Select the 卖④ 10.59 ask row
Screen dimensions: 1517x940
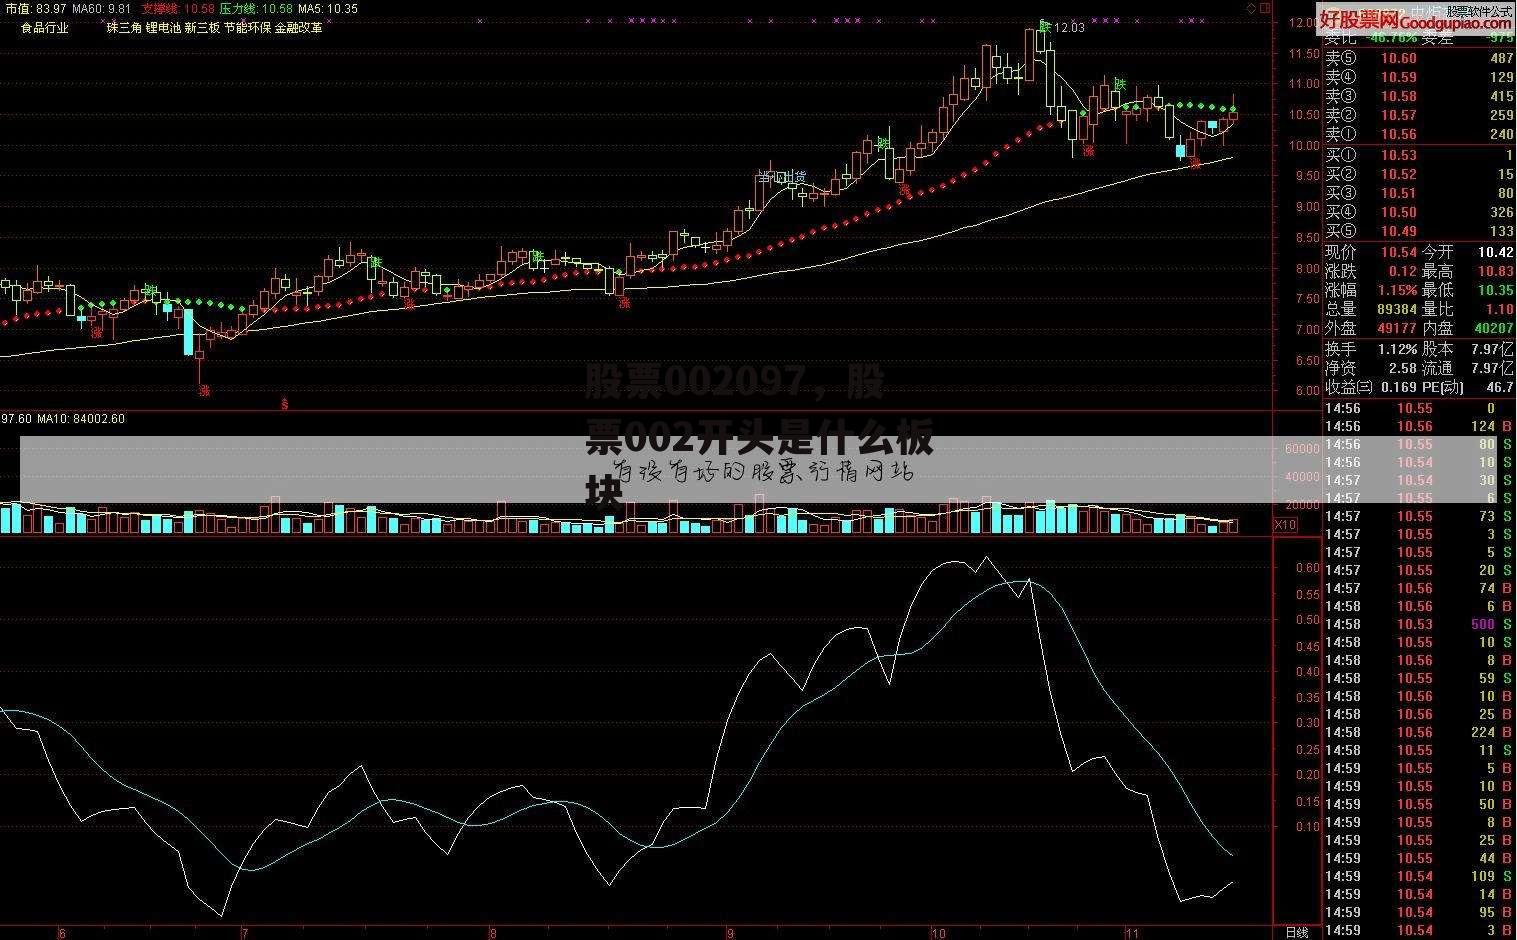tap(1419, 77)
